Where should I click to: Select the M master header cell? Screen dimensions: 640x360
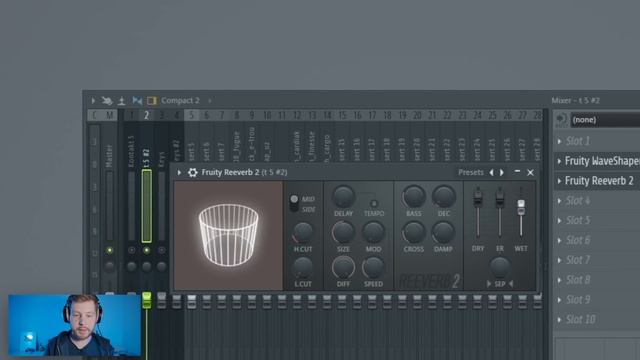(109, 116)
